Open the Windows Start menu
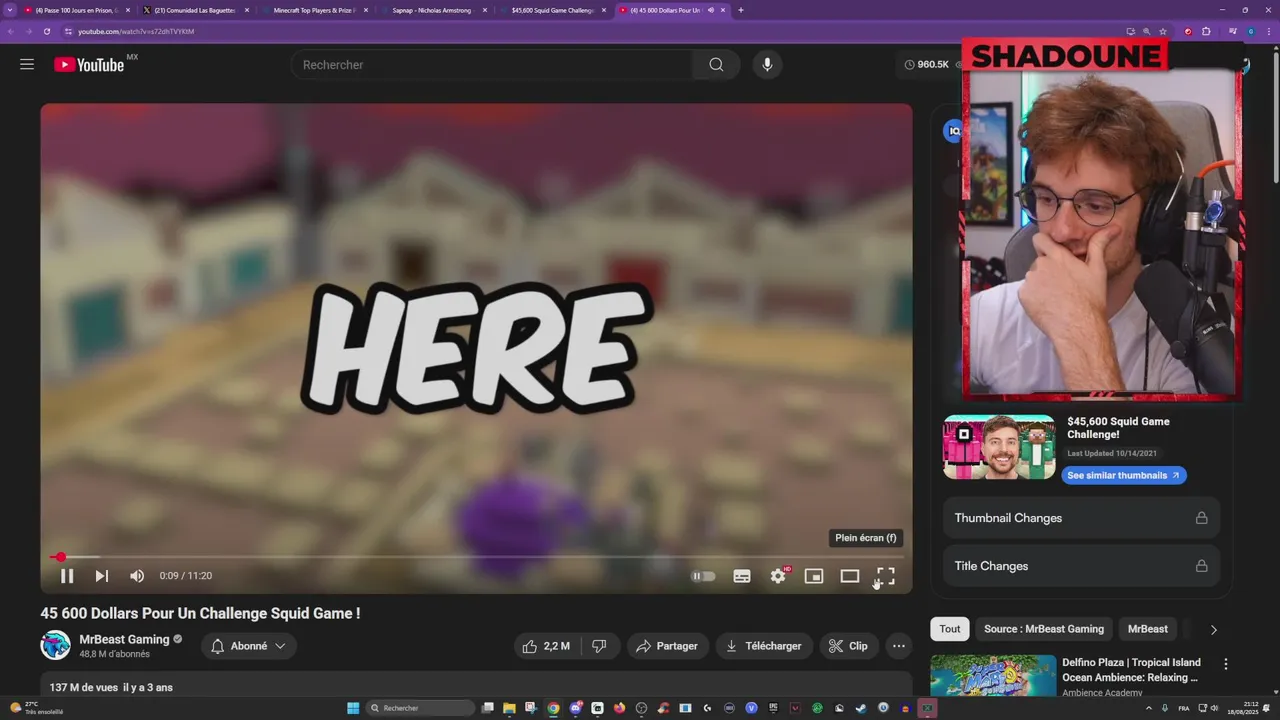The height and width of the screenshot is (720, 1280). click(353, 708)
